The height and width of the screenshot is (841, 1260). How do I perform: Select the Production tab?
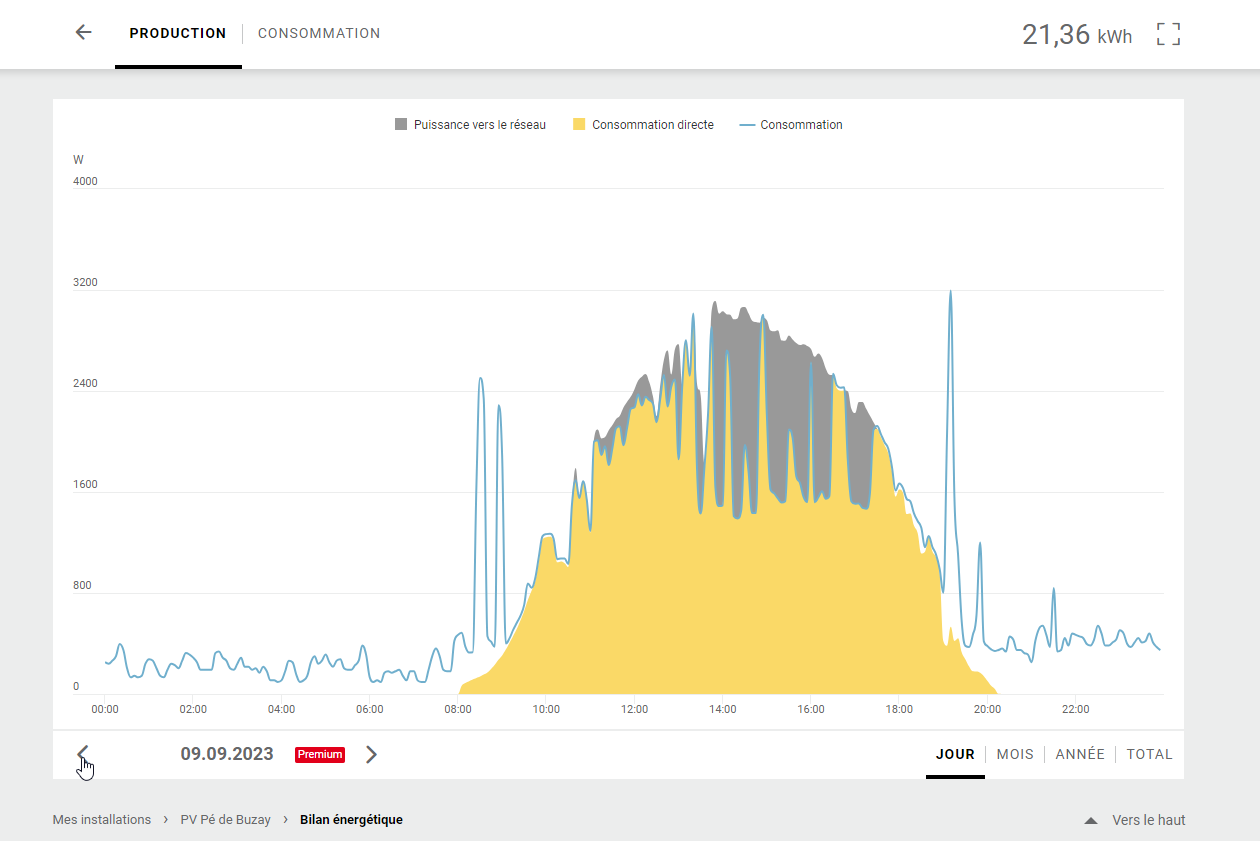178,33
